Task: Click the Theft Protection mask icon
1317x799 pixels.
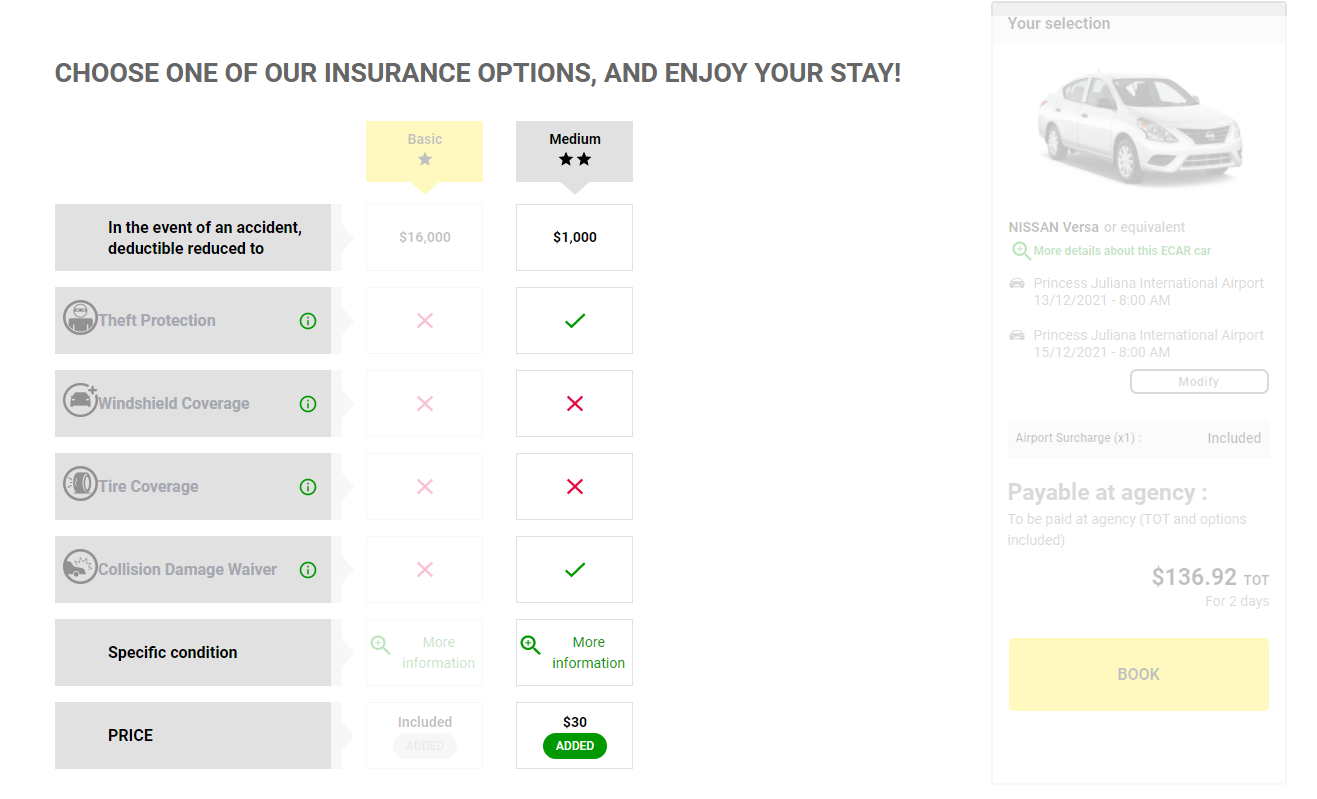Action: click(x=80, y=320)
